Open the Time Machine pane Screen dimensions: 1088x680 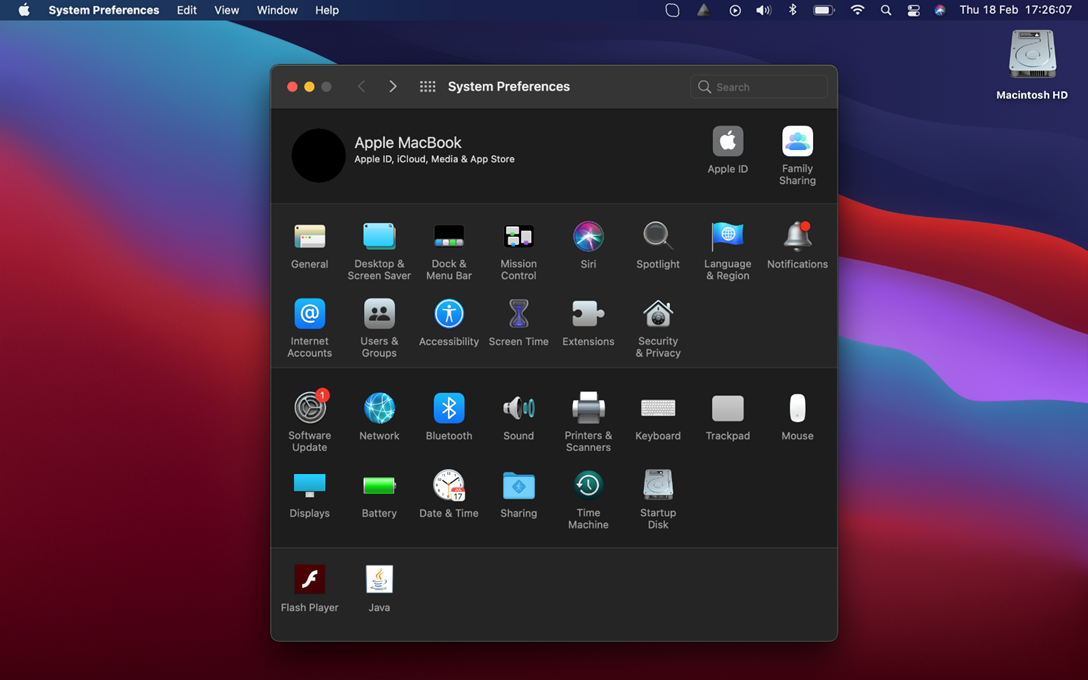click(588, 486)
